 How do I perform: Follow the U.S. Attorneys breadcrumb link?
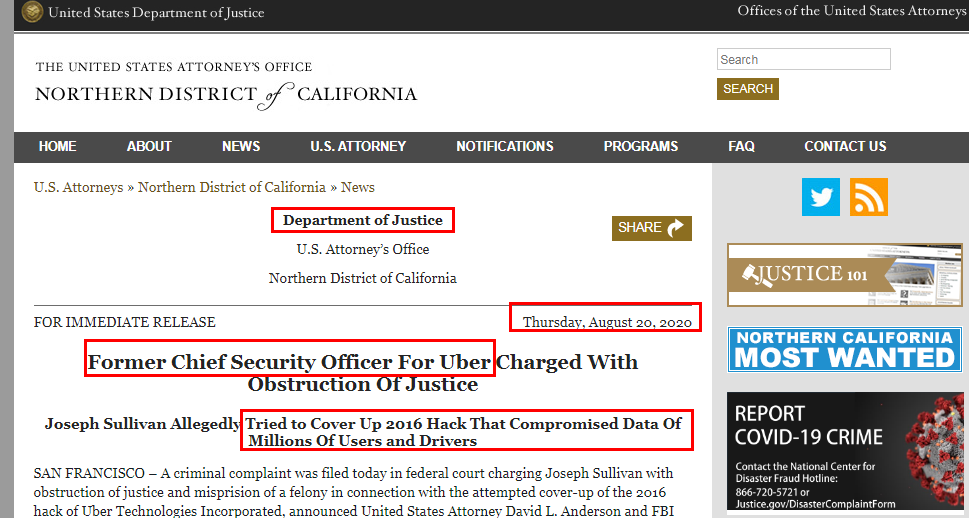78,187
